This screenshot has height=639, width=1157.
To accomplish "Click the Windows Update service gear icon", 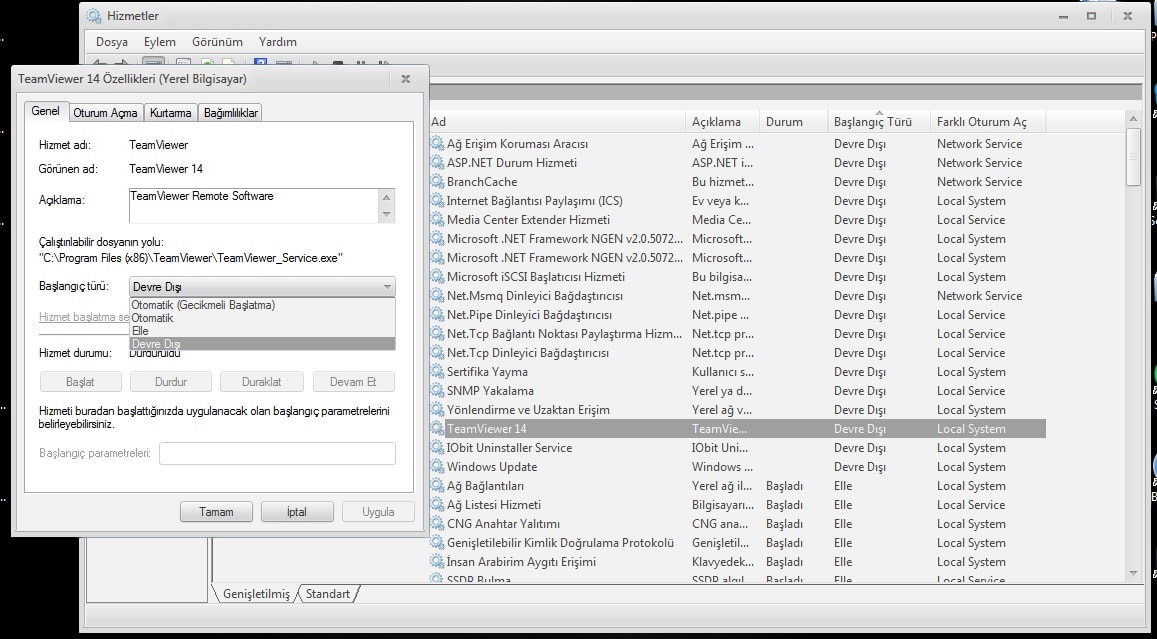I will pos(438,467).
